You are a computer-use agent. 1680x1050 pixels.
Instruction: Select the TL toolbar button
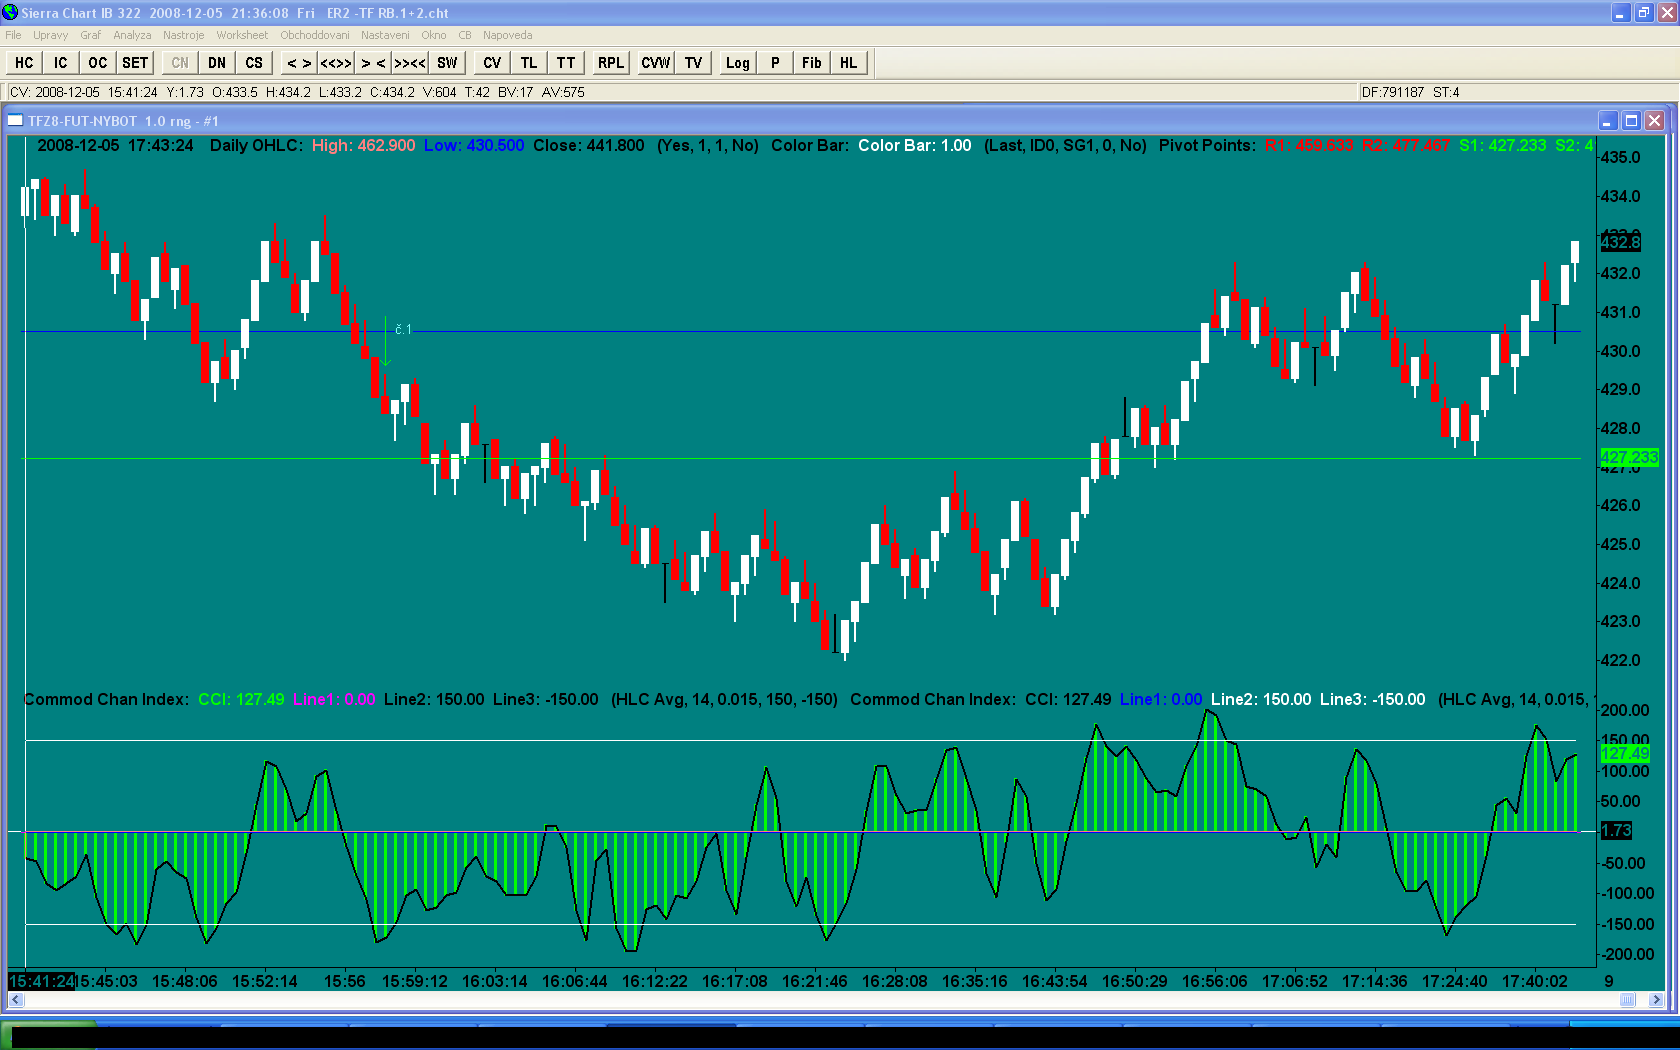(528, 63)
